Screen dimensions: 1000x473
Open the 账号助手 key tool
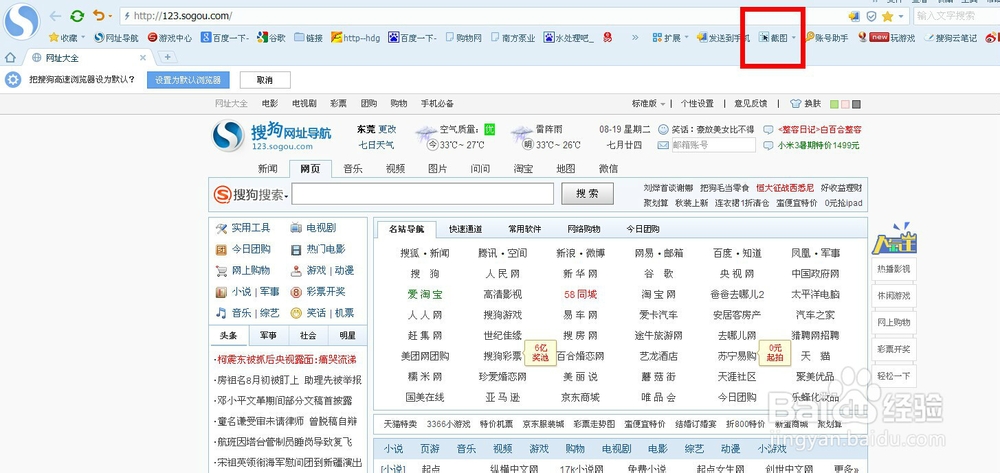827,38
